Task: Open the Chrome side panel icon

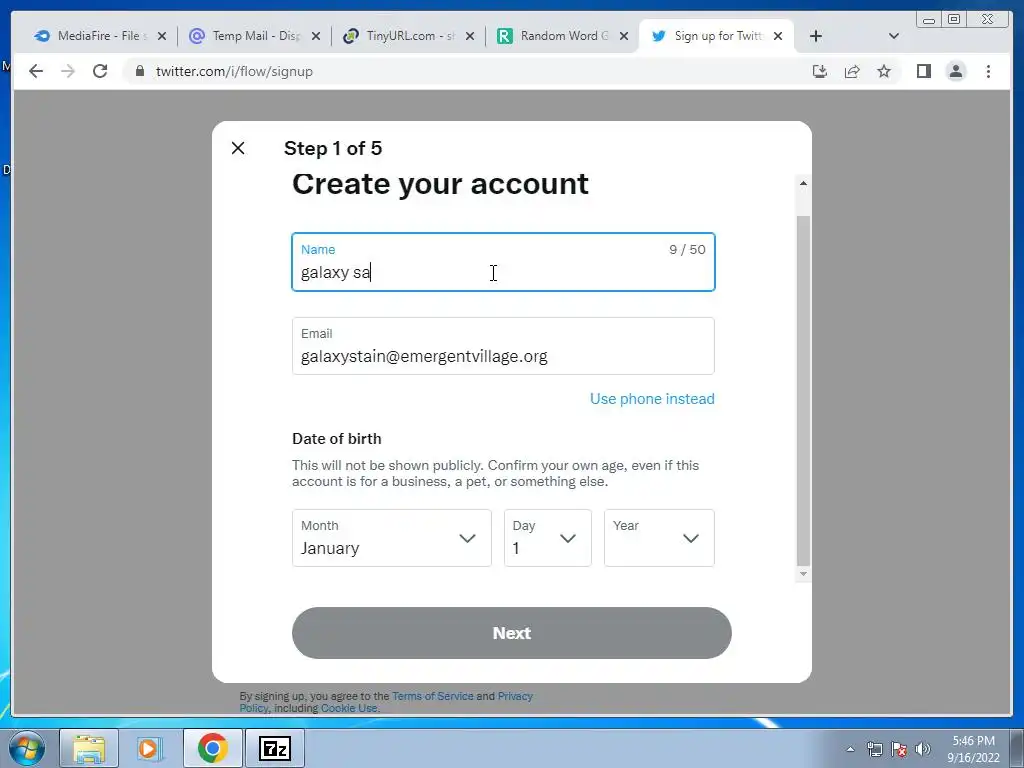Action: (923, 71)
